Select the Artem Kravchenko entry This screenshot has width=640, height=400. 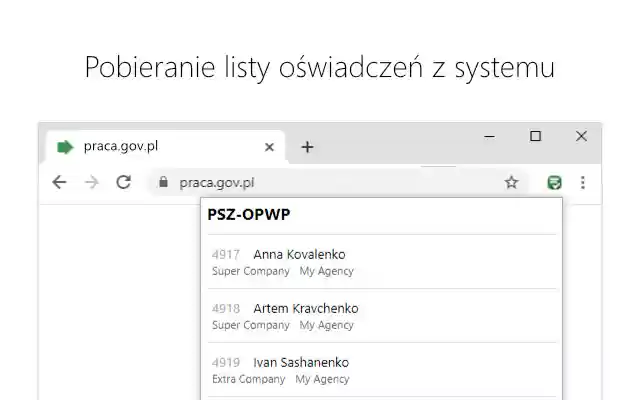[382, 316]
